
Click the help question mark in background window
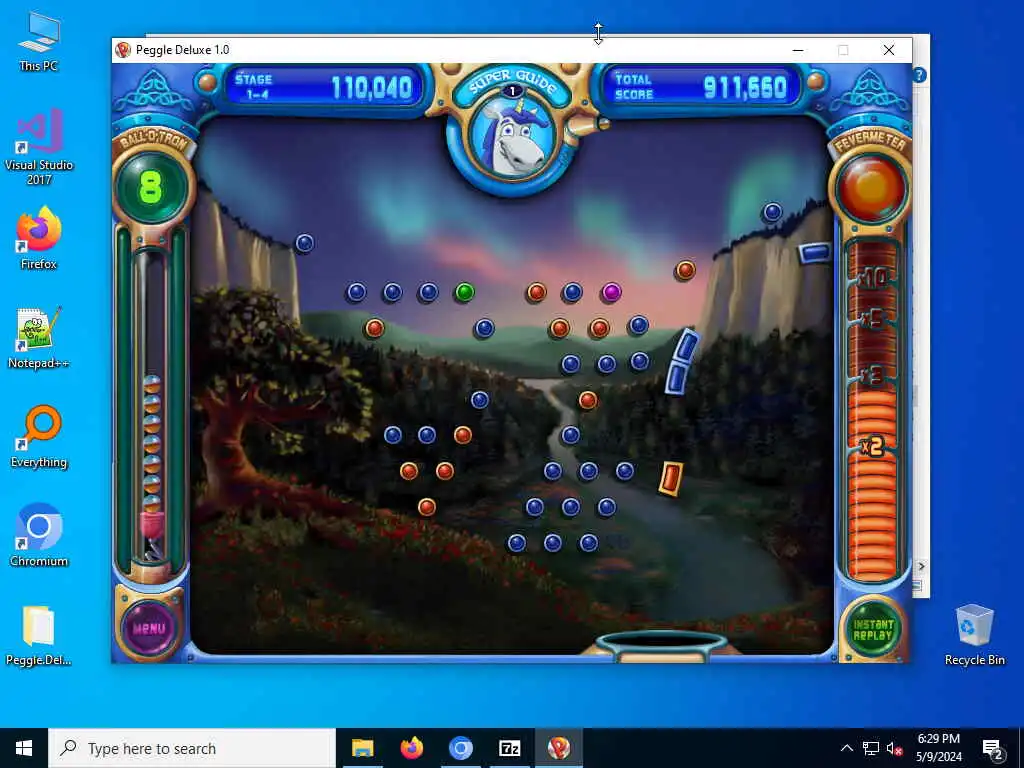920,75
